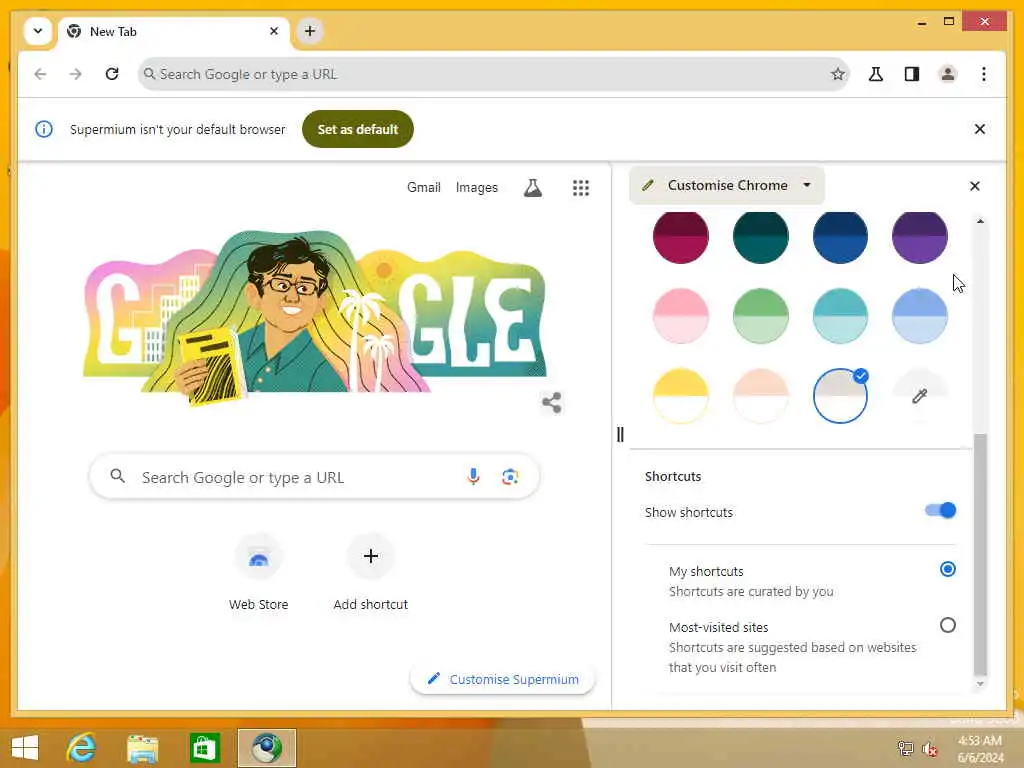
Task: Click the side panel resize handle
Action: click(x=620, y=434)
